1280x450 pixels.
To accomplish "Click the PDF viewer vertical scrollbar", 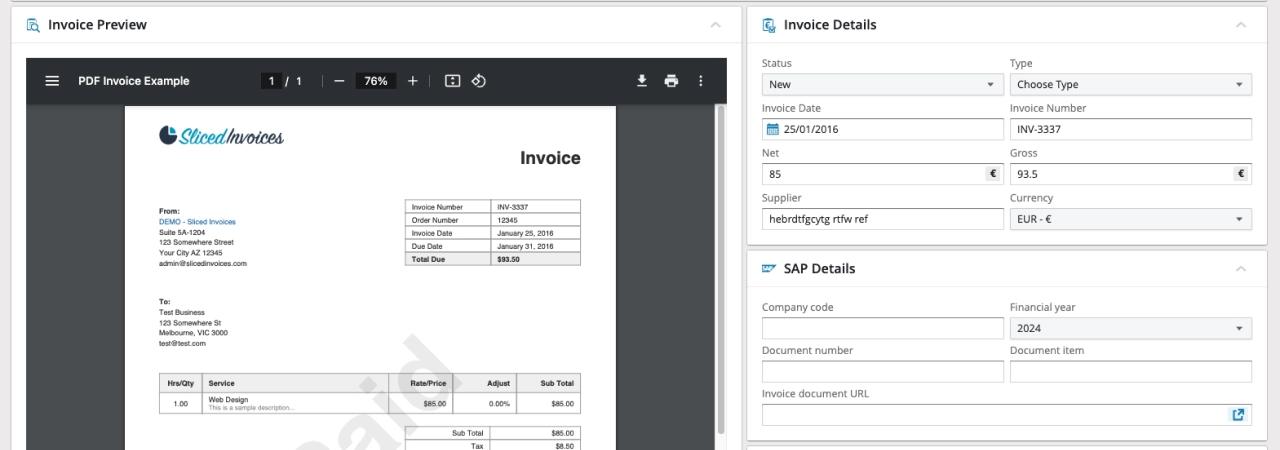I will [721, 270].
